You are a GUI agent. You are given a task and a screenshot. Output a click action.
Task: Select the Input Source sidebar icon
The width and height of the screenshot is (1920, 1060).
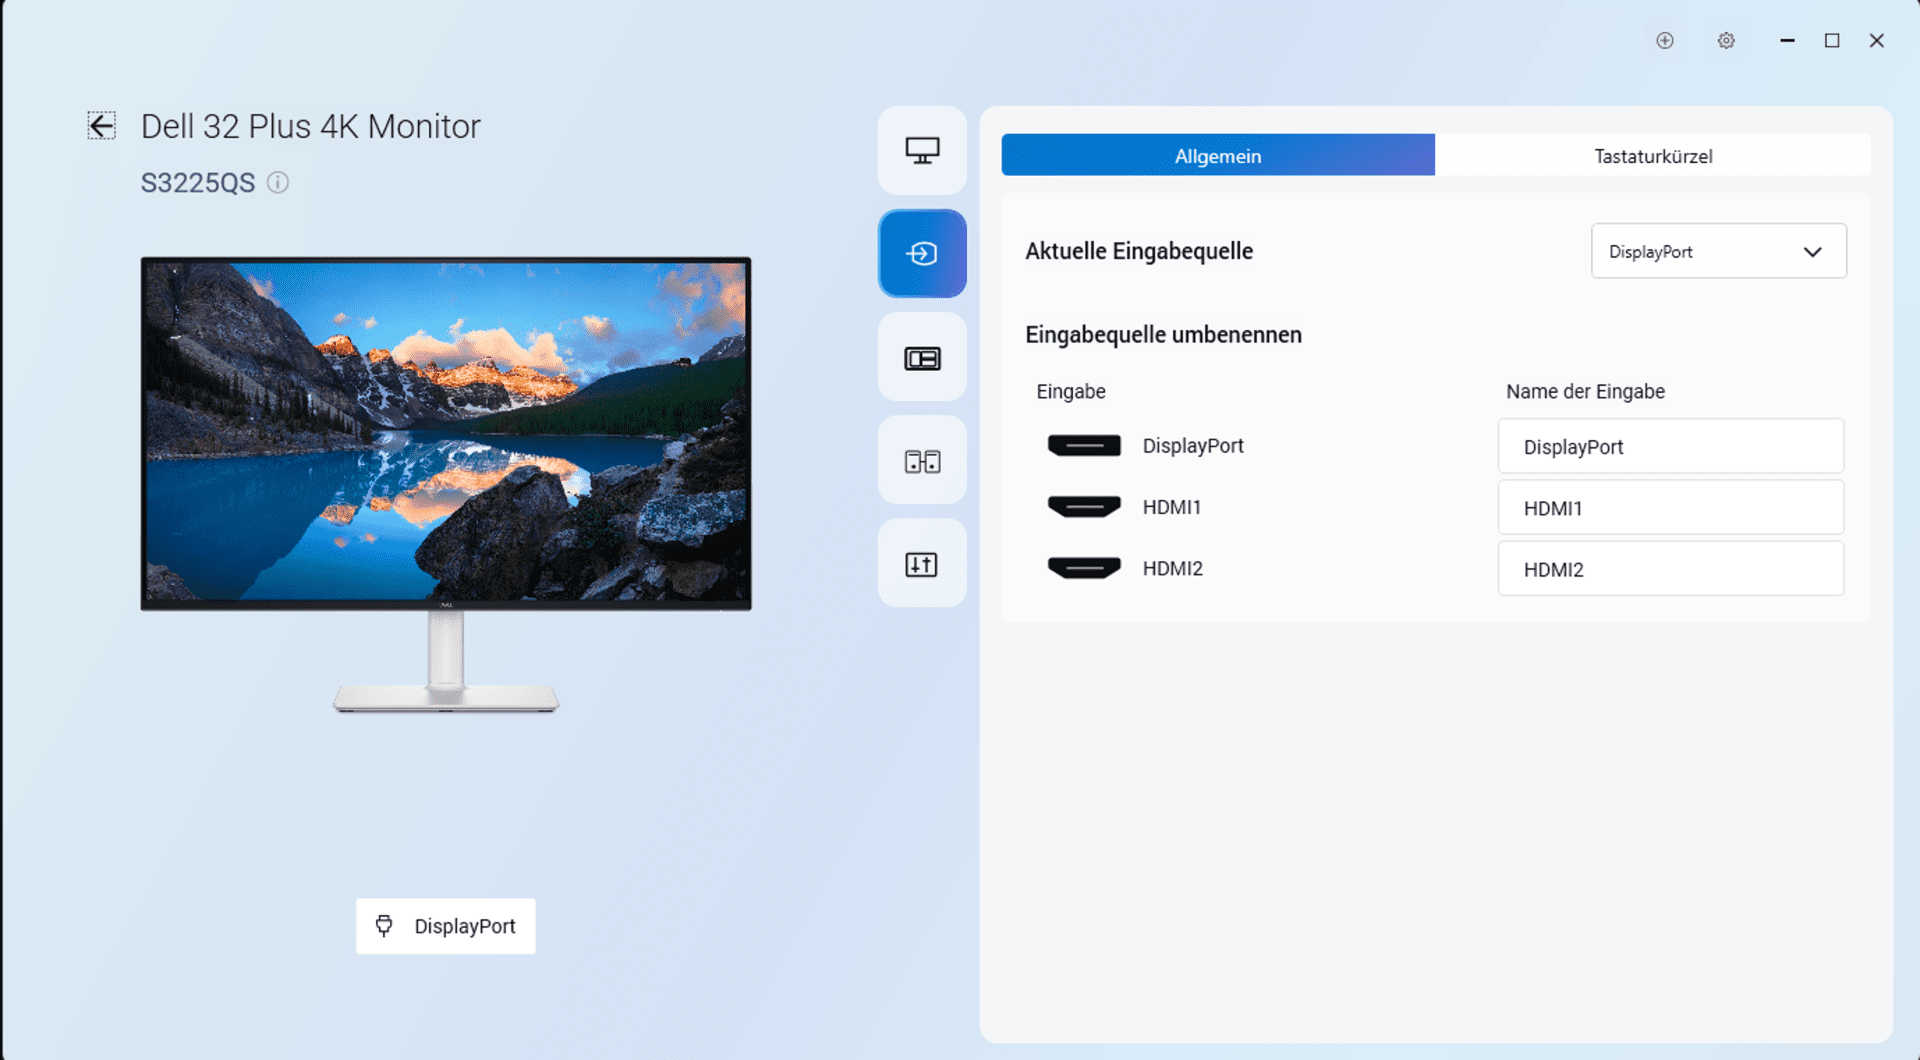tap(922, 254)
